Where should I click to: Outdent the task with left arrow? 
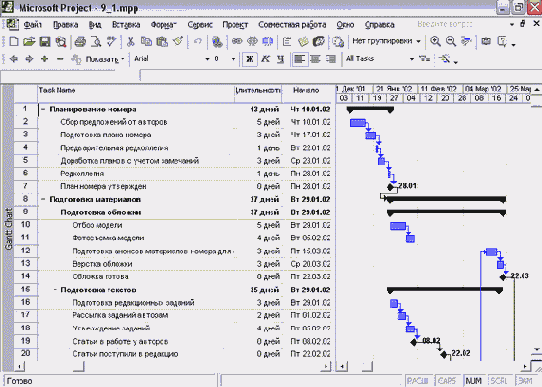point(14,59)
